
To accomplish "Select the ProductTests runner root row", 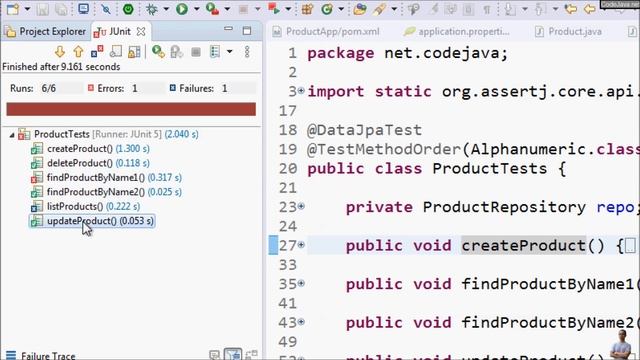I will coord(108,134).
